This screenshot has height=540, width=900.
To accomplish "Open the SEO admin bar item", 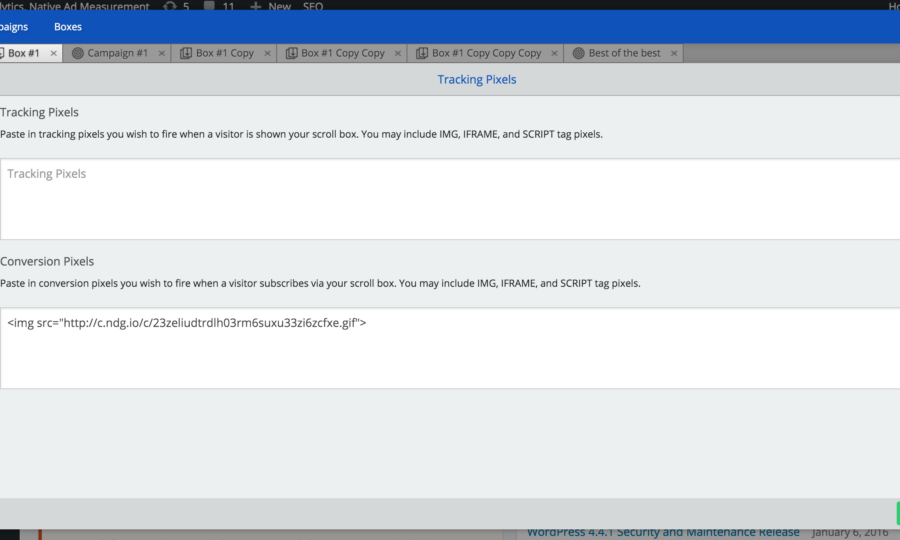I will pos(313,6).
